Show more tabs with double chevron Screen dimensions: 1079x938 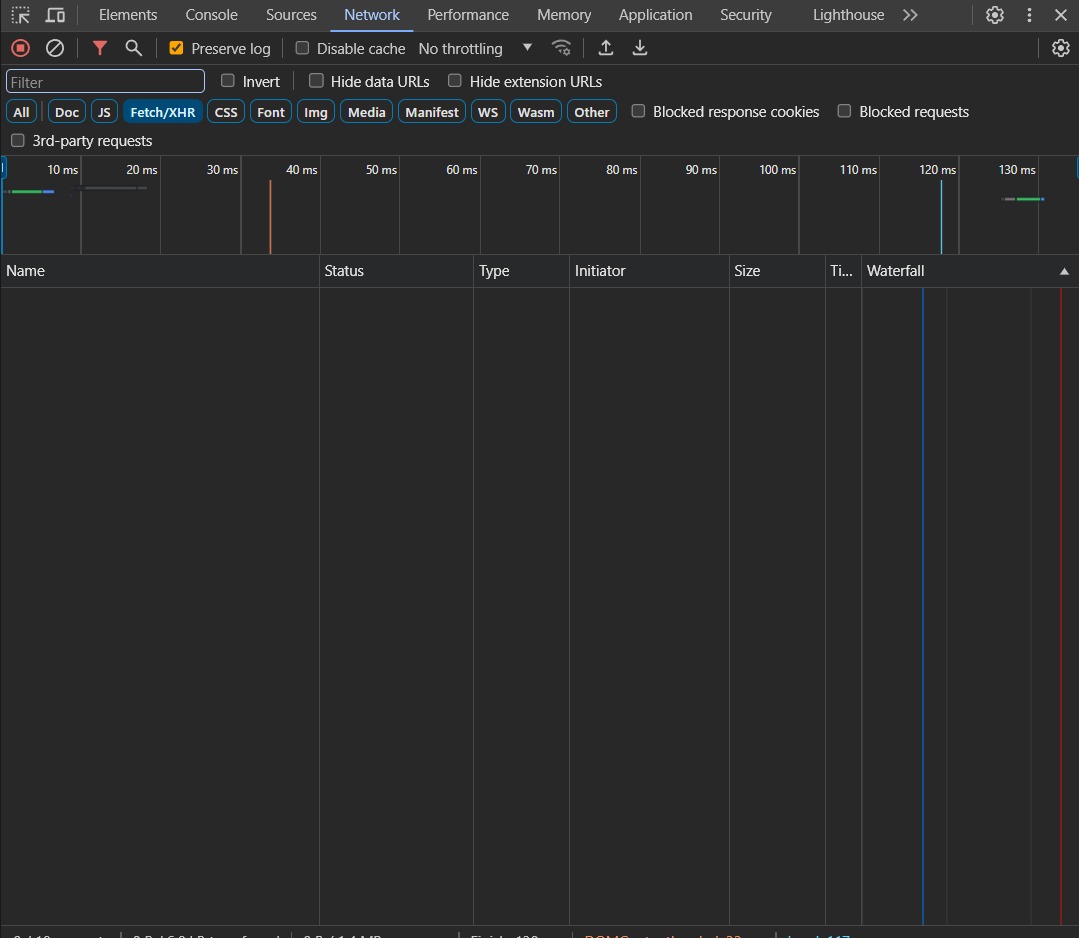(910, 15)
